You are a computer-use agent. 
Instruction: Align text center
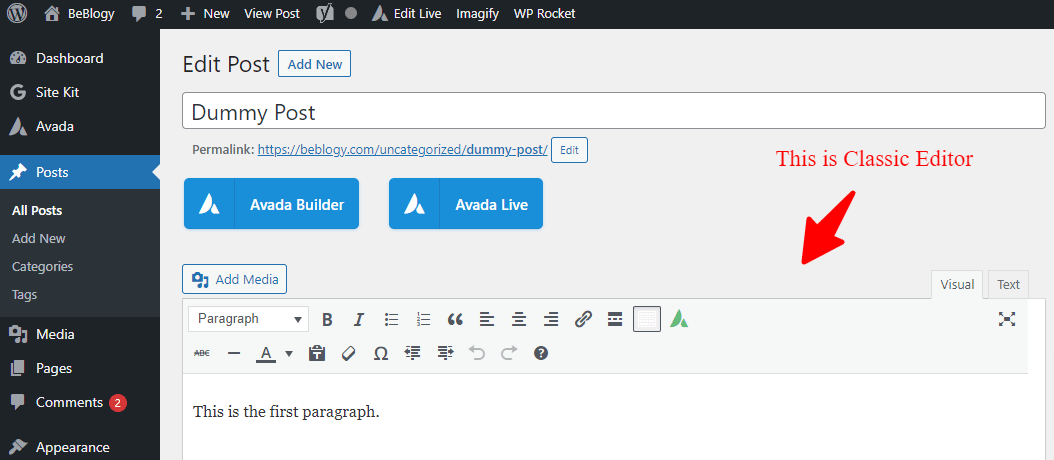pos(519,319)
